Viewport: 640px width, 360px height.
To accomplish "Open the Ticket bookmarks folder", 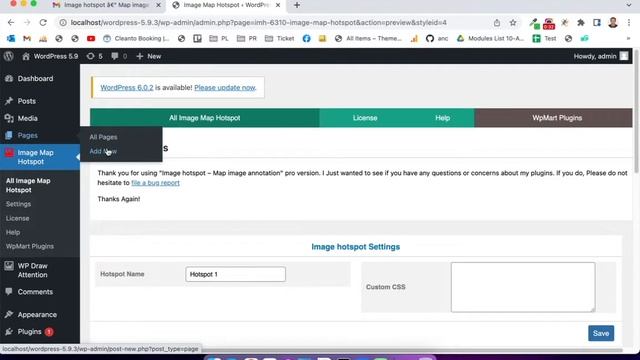I will click(280, 38).
